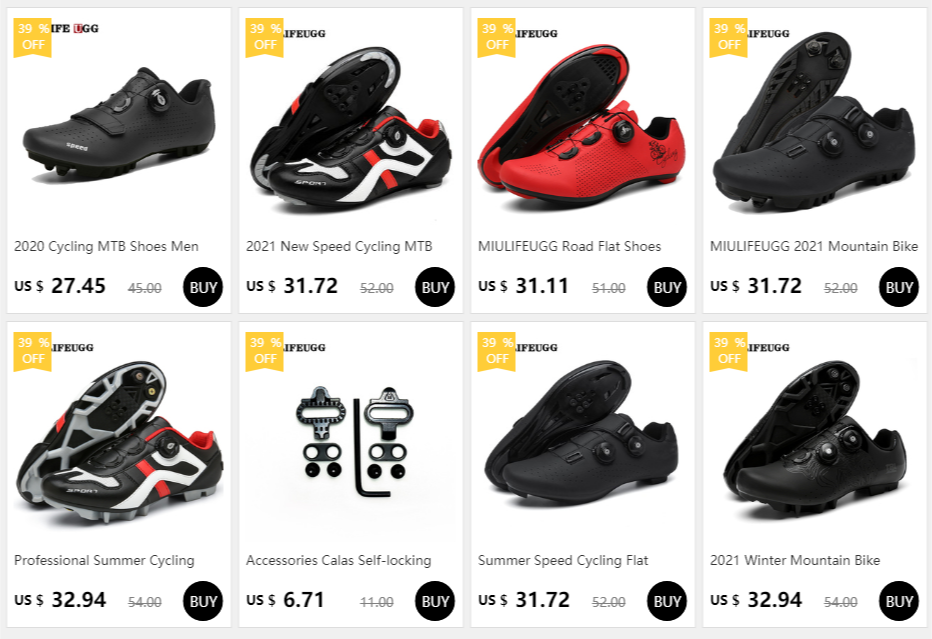Viewport: 932px width, 639px height.
Task: Open the black single-shoe MTB image priced 27.45
Action: tap(119, 123)
